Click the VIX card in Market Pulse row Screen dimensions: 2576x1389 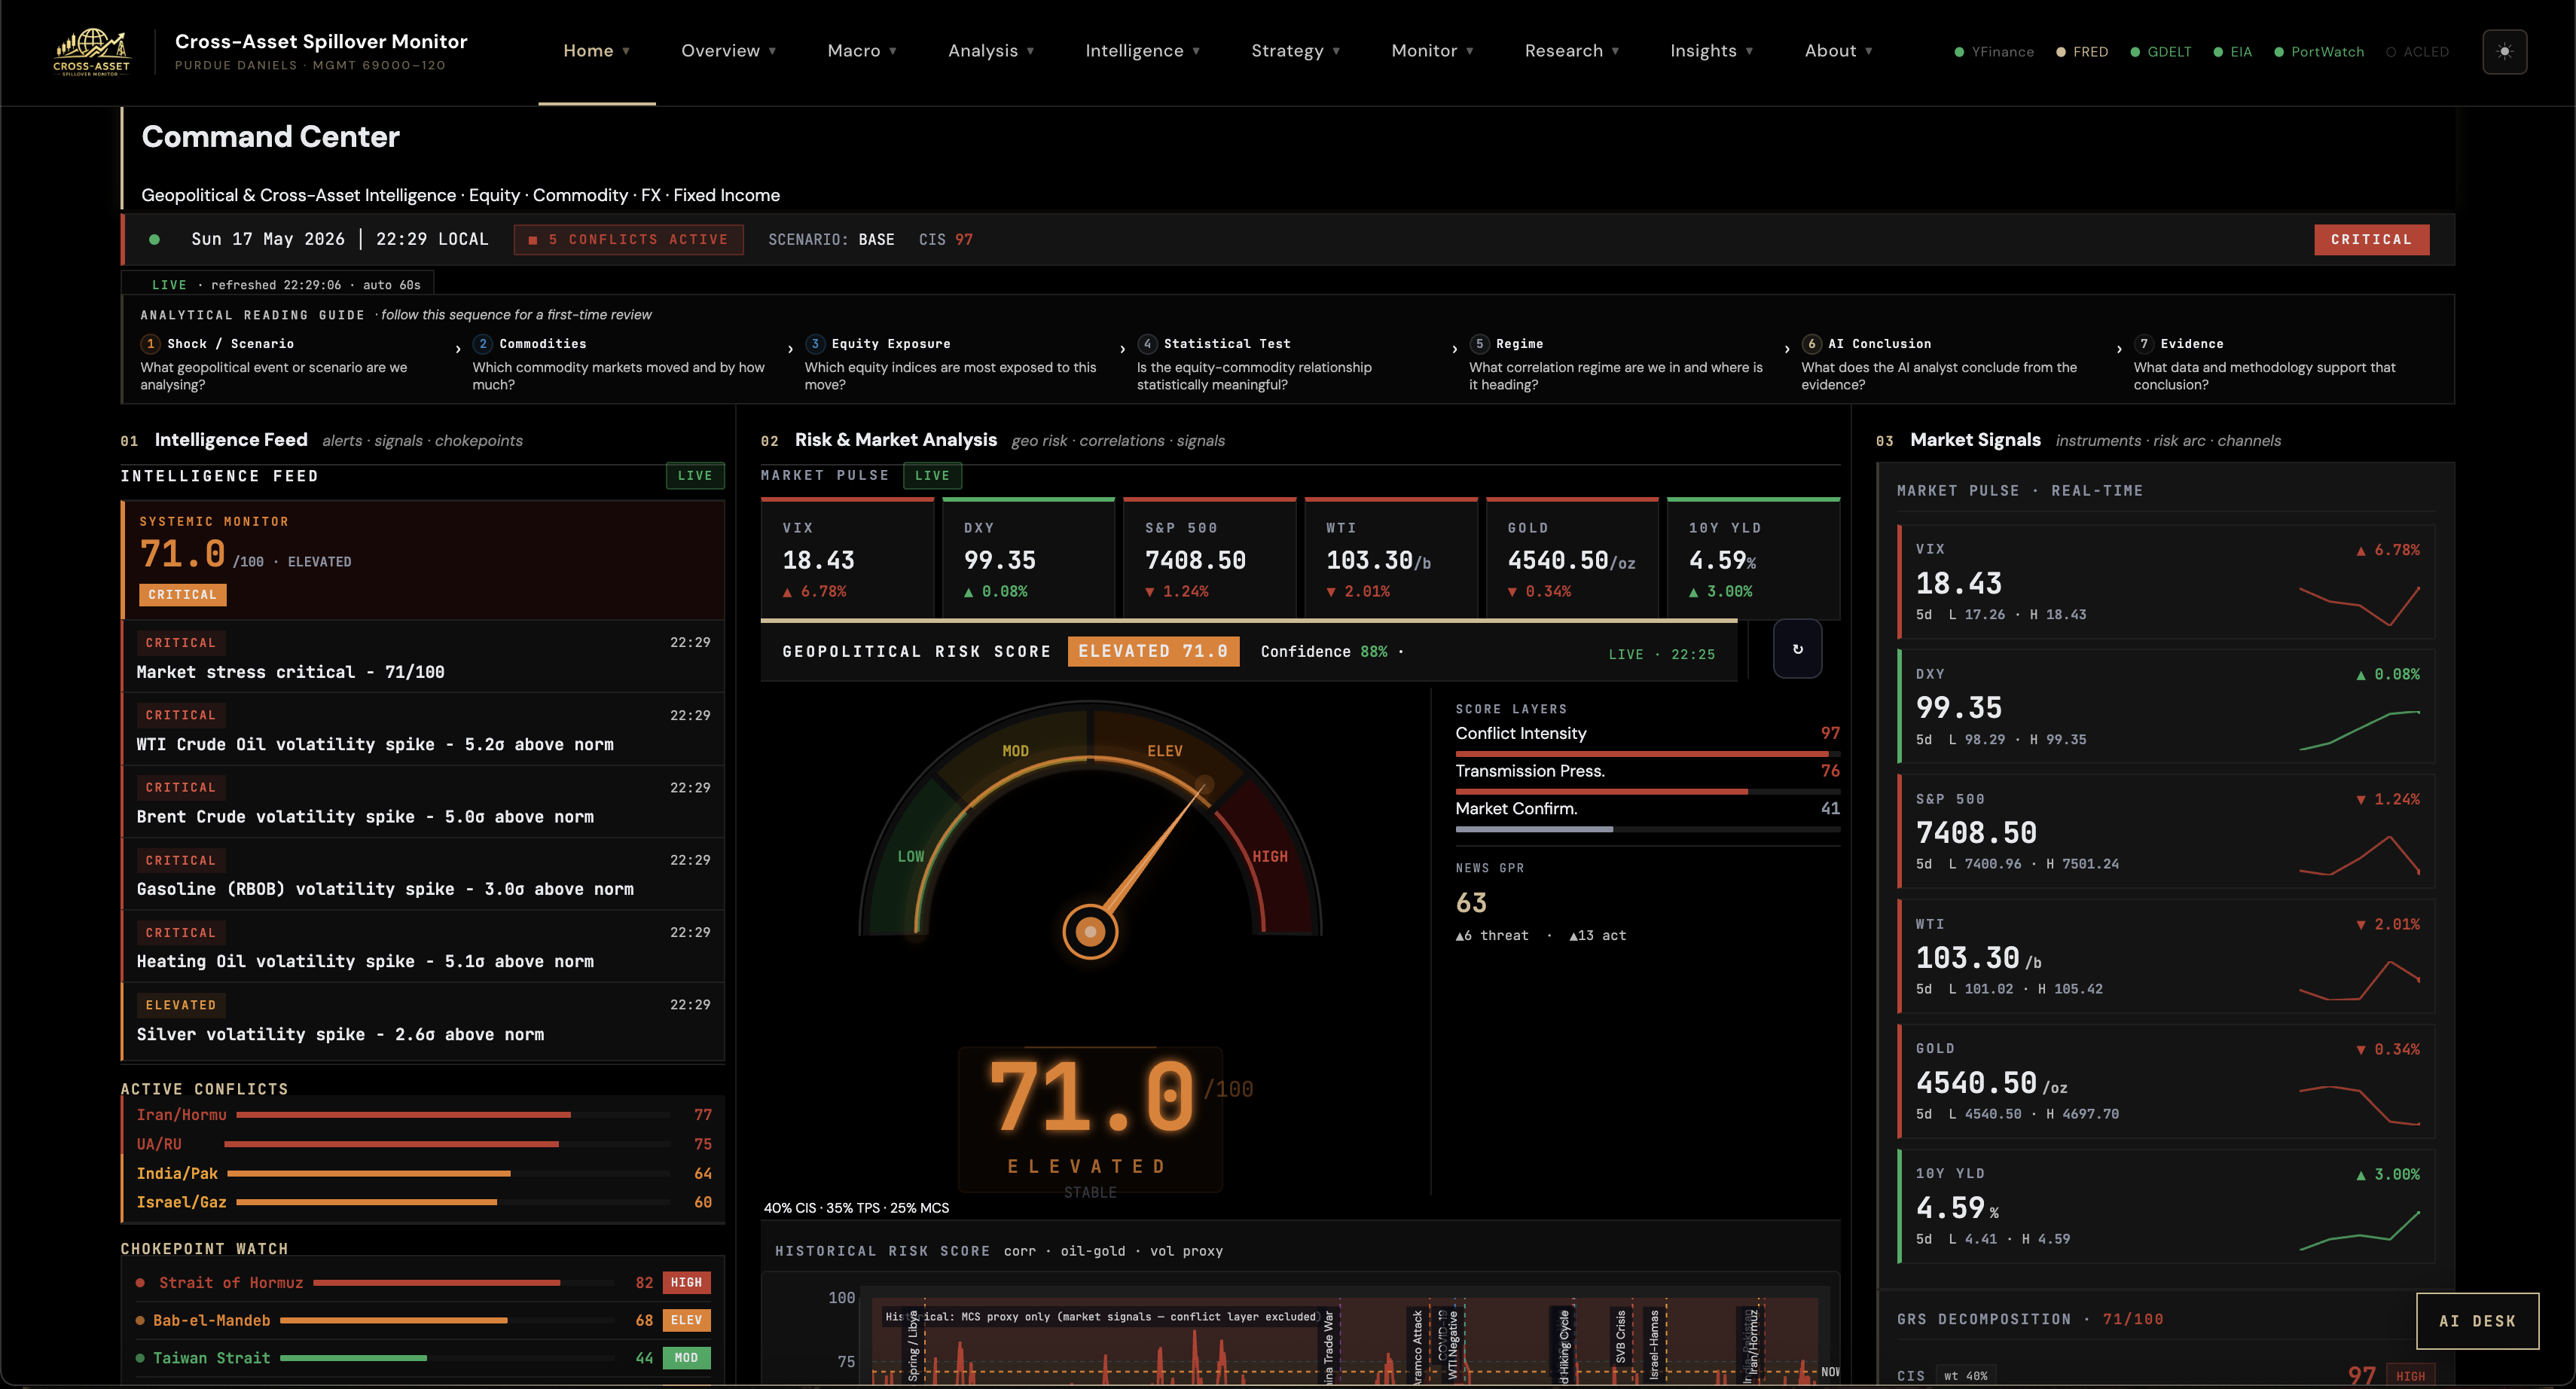[x=847, y=558]
